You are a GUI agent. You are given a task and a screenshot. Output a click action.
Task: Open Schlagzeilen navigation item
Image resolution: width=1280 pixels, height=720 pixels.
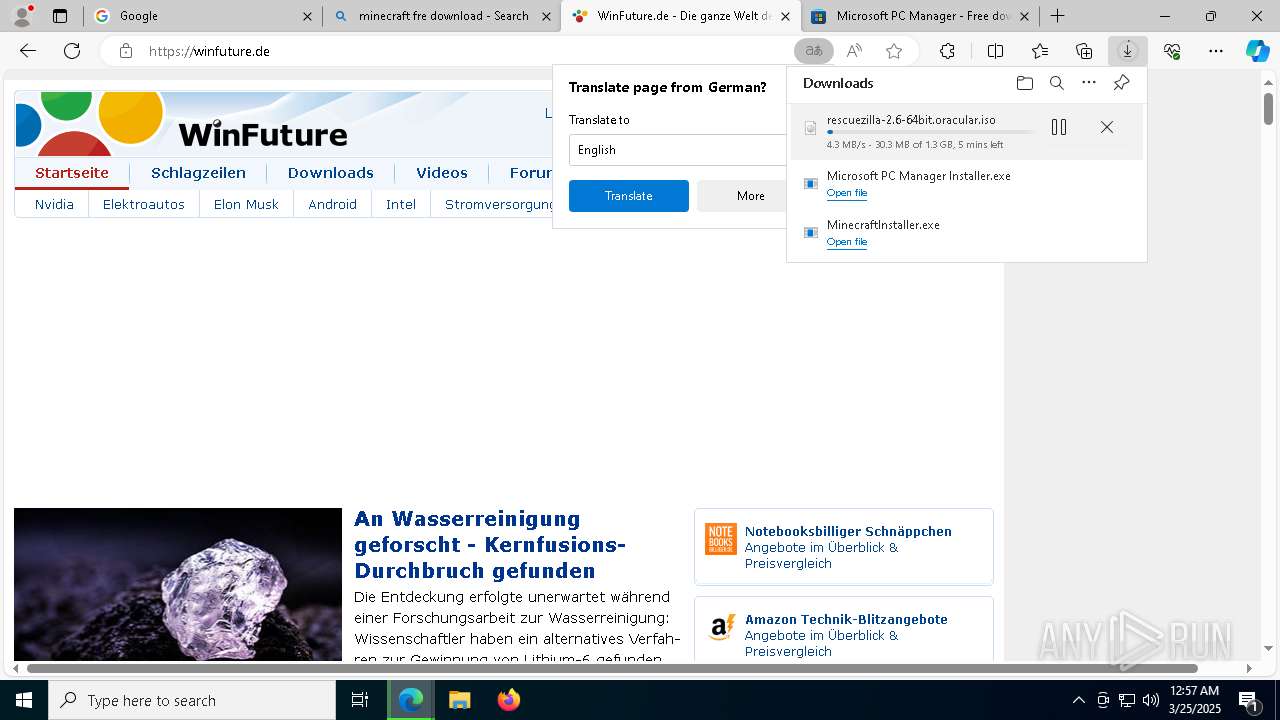pos(198,173)
